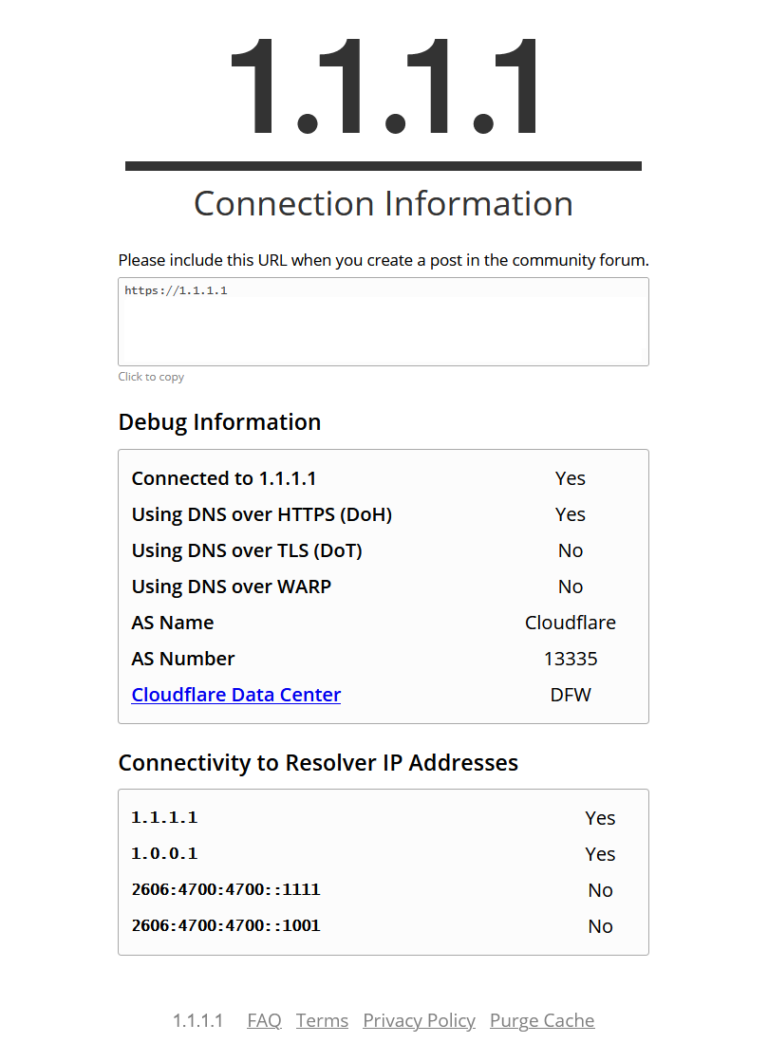Click the DFW data center code
The width and height of the screenshot is (768, 1043).
(570, 694)
